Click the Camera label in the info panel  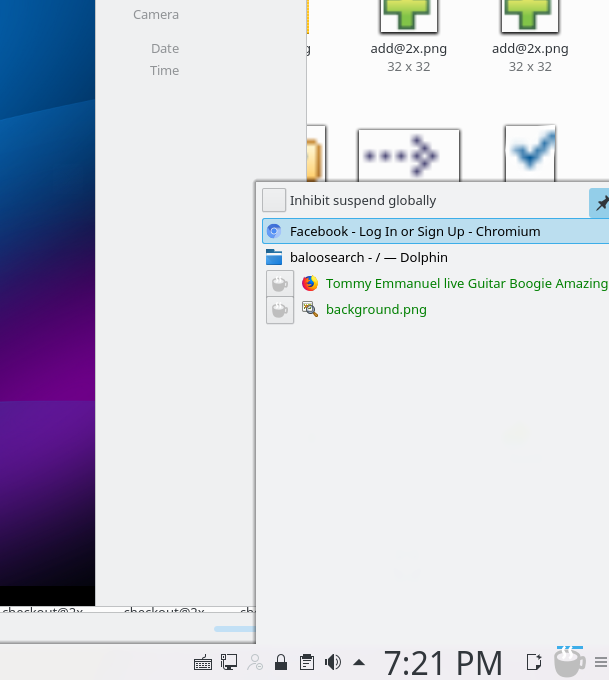click(x=156, y=15)
